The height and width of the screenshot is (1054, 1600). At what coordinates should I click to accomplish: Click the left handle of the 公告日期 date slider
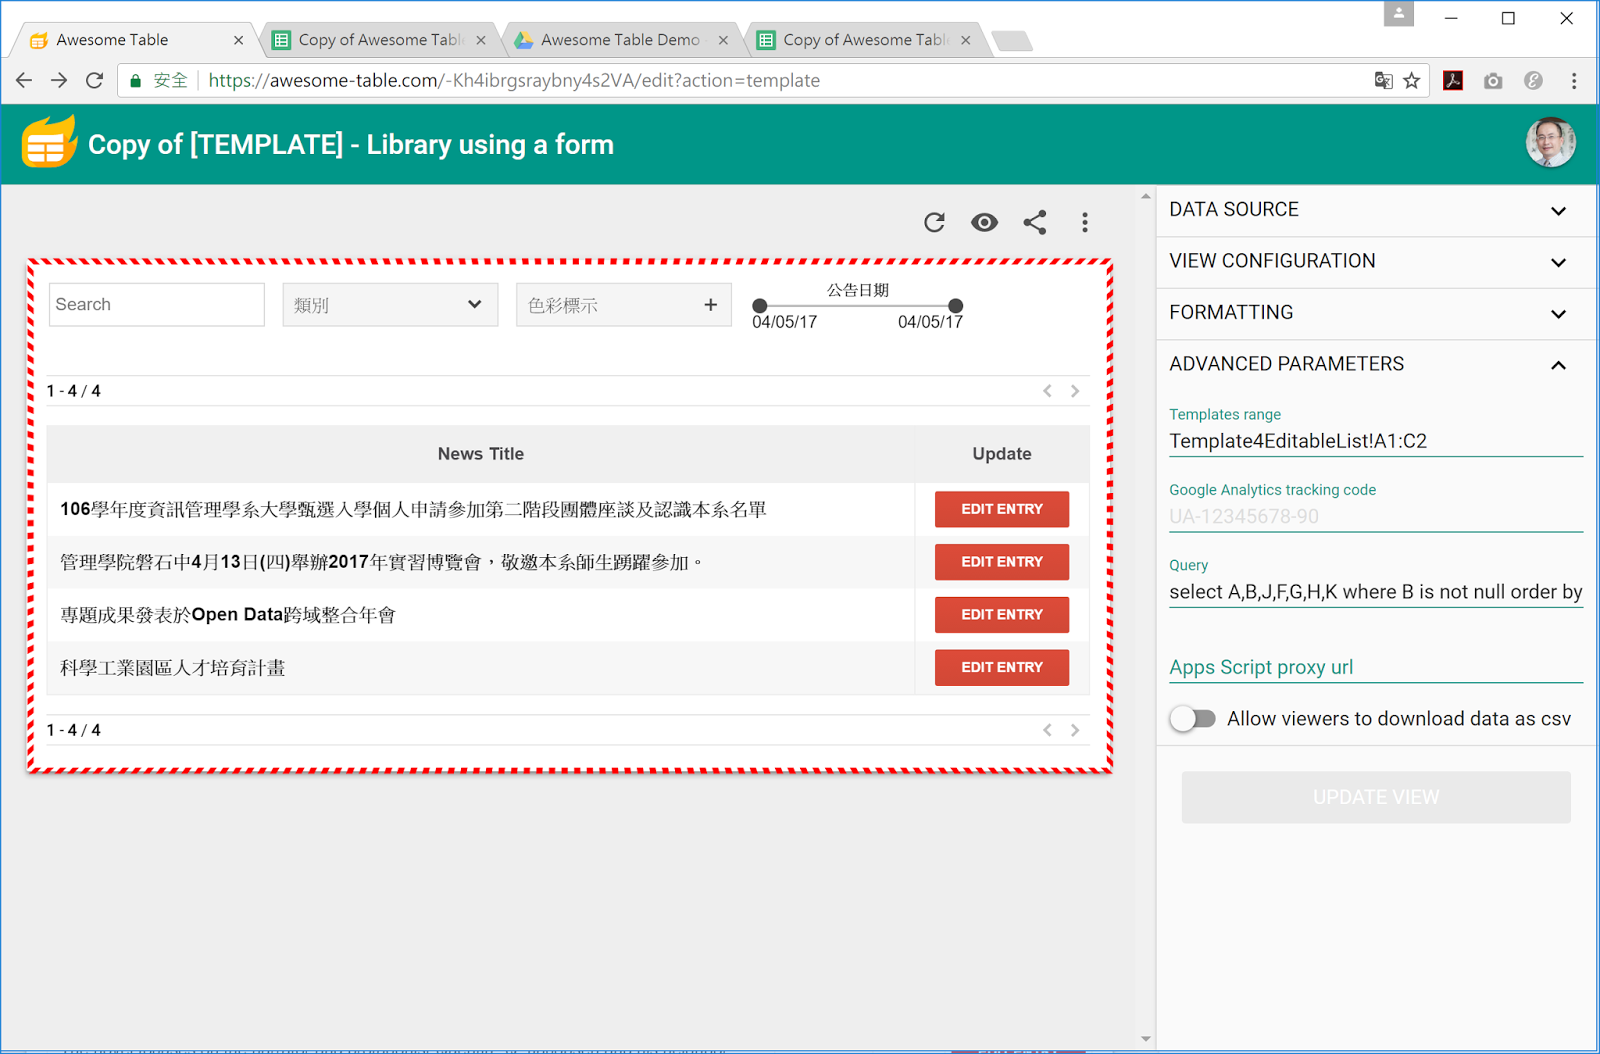pyautogui.click(x=760, y=305)
